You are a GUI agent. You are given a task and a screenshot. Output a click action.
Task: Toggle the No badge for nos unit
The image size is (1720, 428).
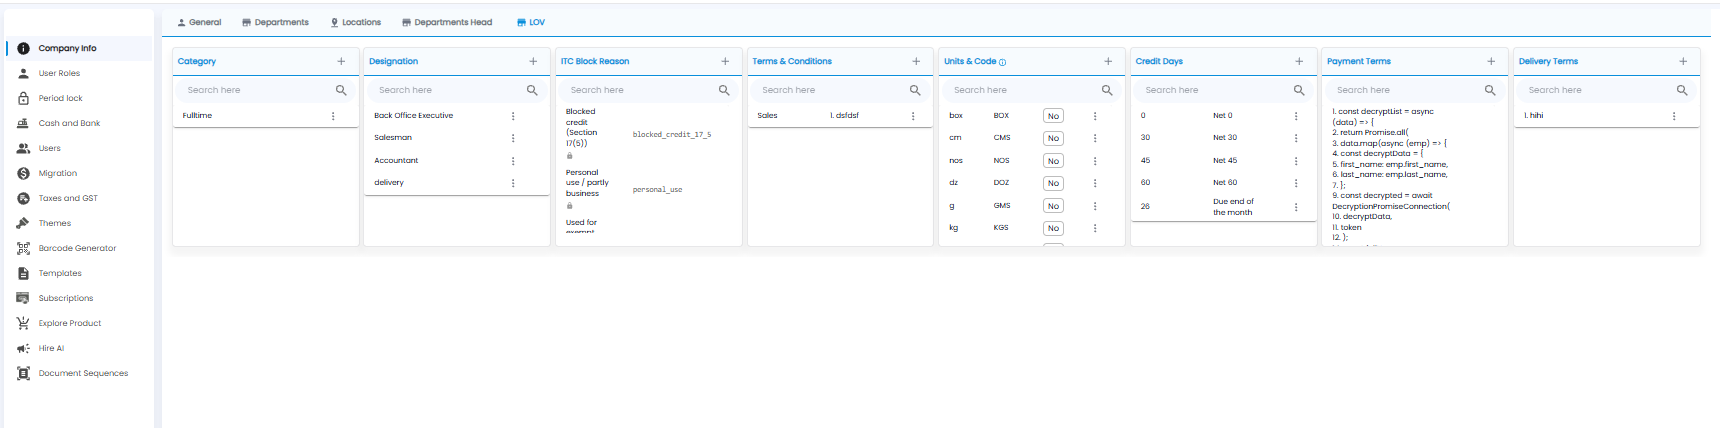(x=1053, y=161)
